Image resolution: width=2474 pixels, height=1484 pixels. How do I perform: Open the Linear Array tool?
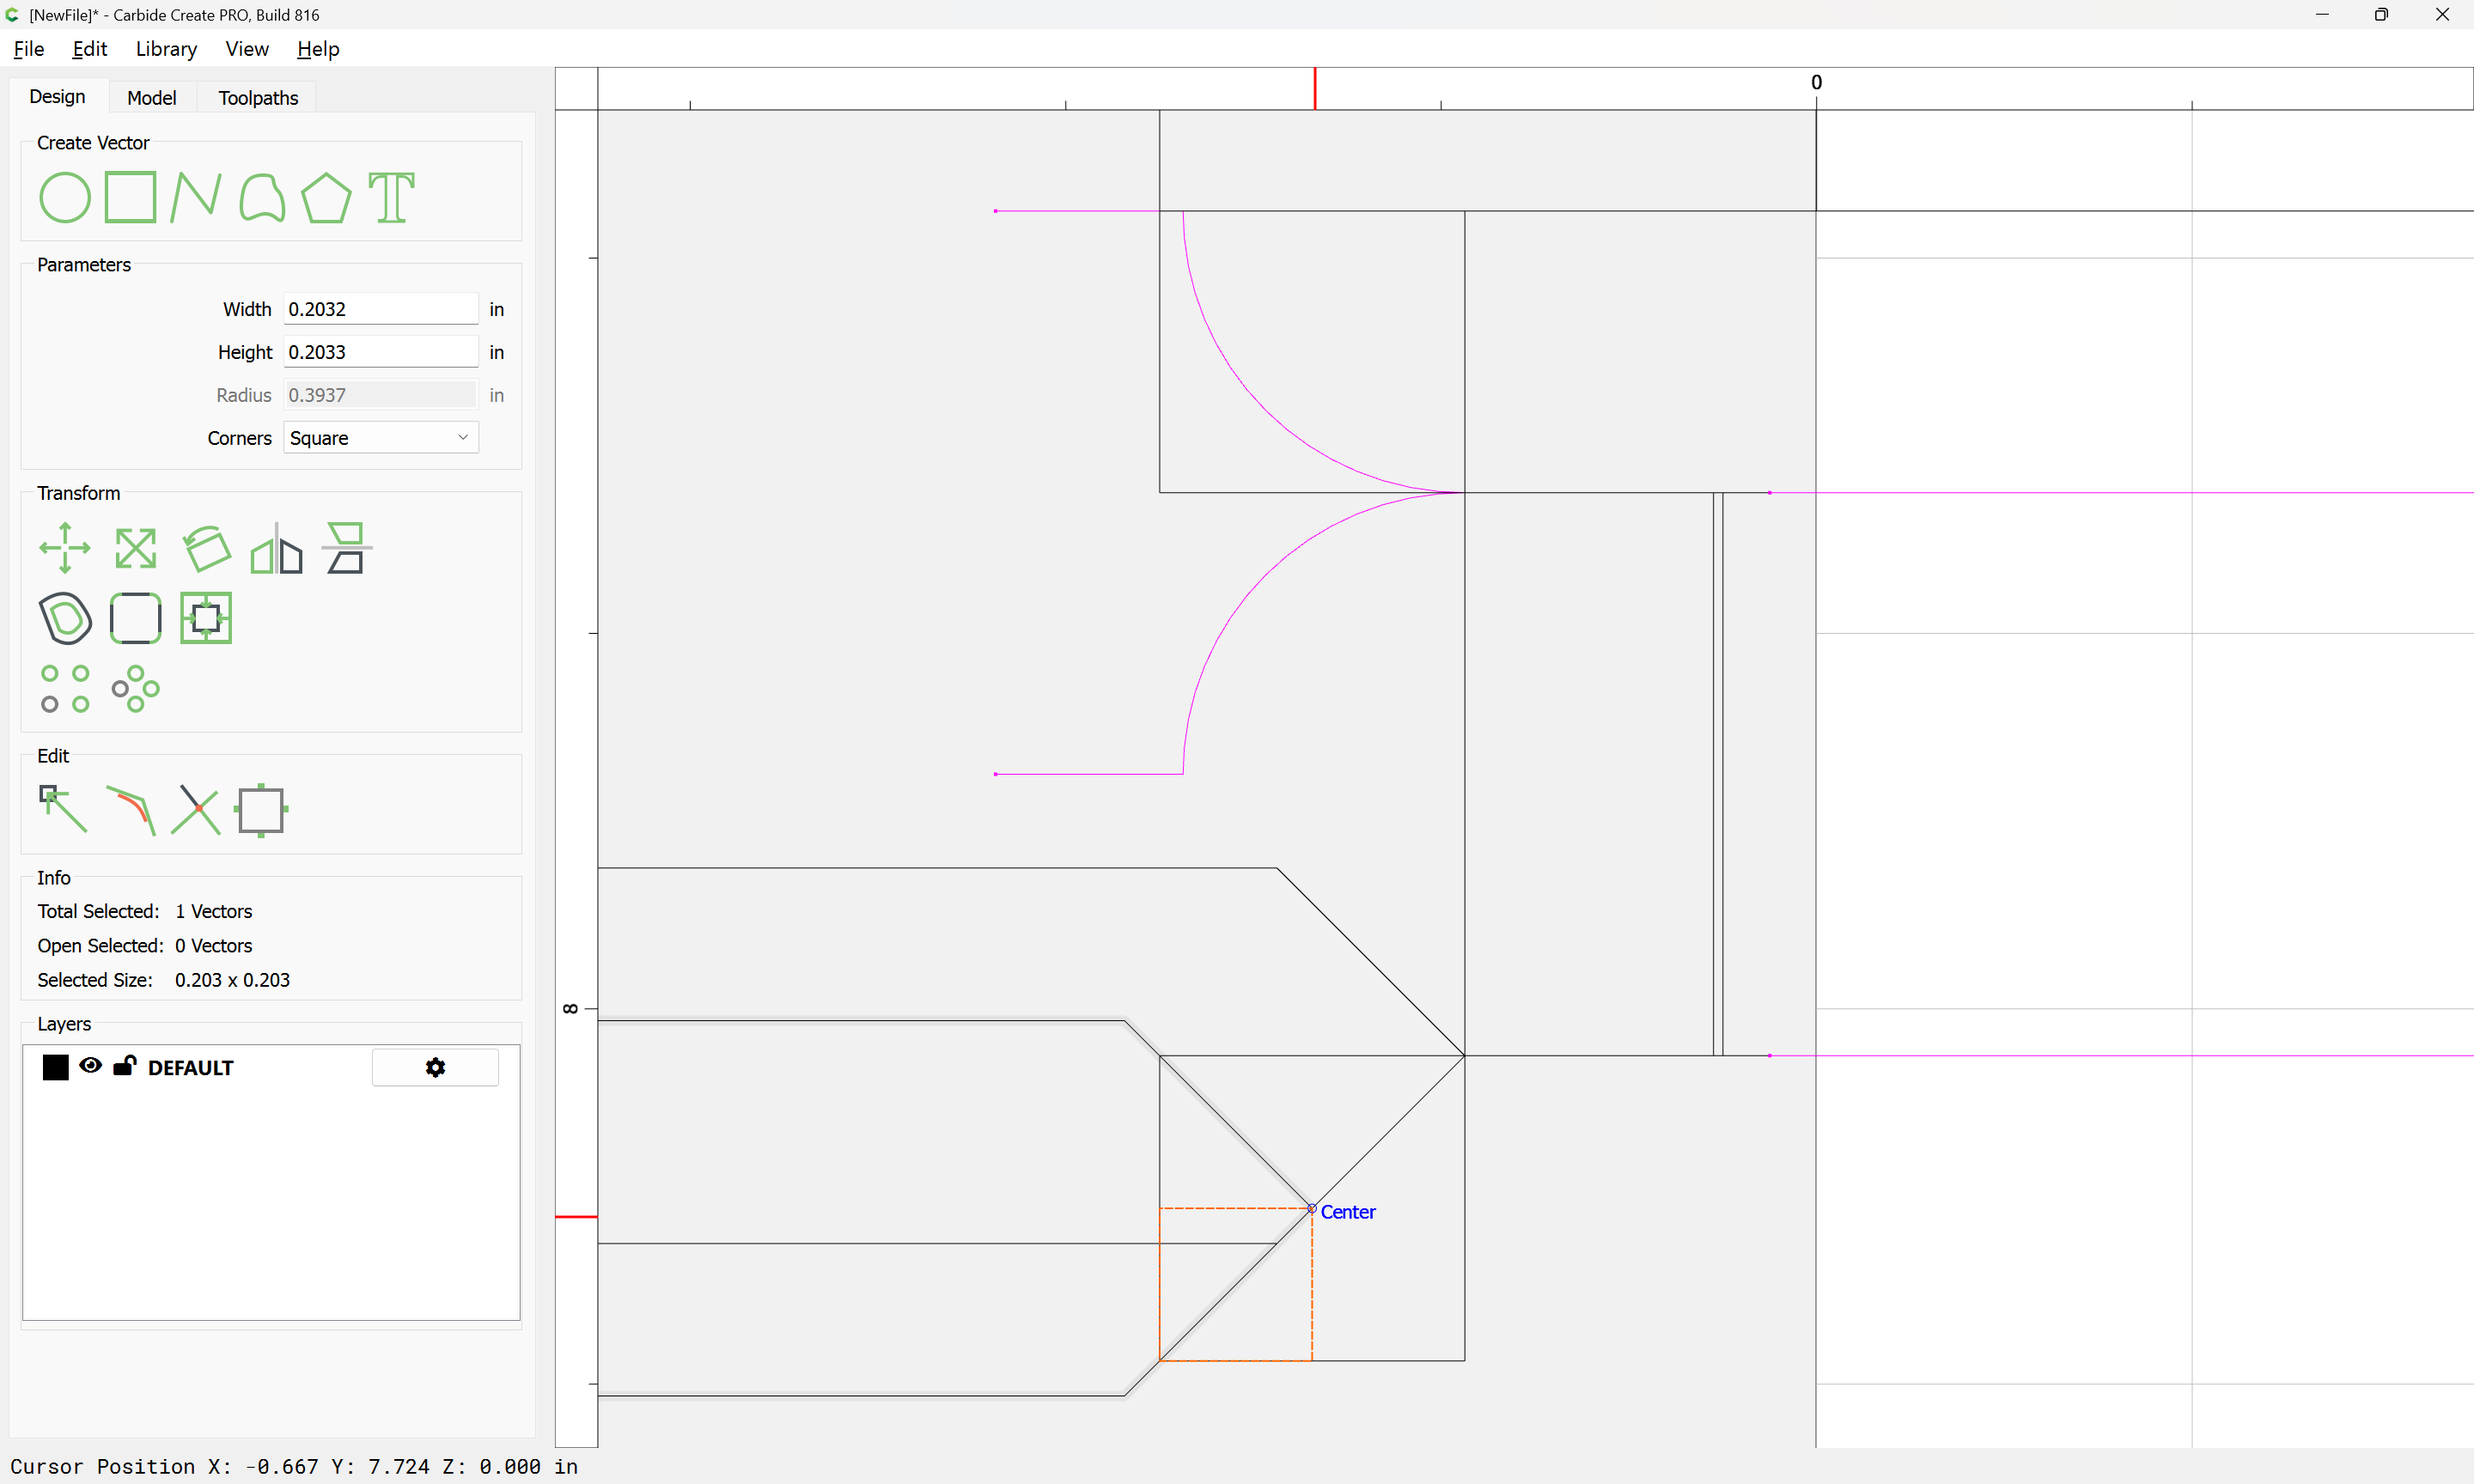pyautogui.click(x=65, y=689)
